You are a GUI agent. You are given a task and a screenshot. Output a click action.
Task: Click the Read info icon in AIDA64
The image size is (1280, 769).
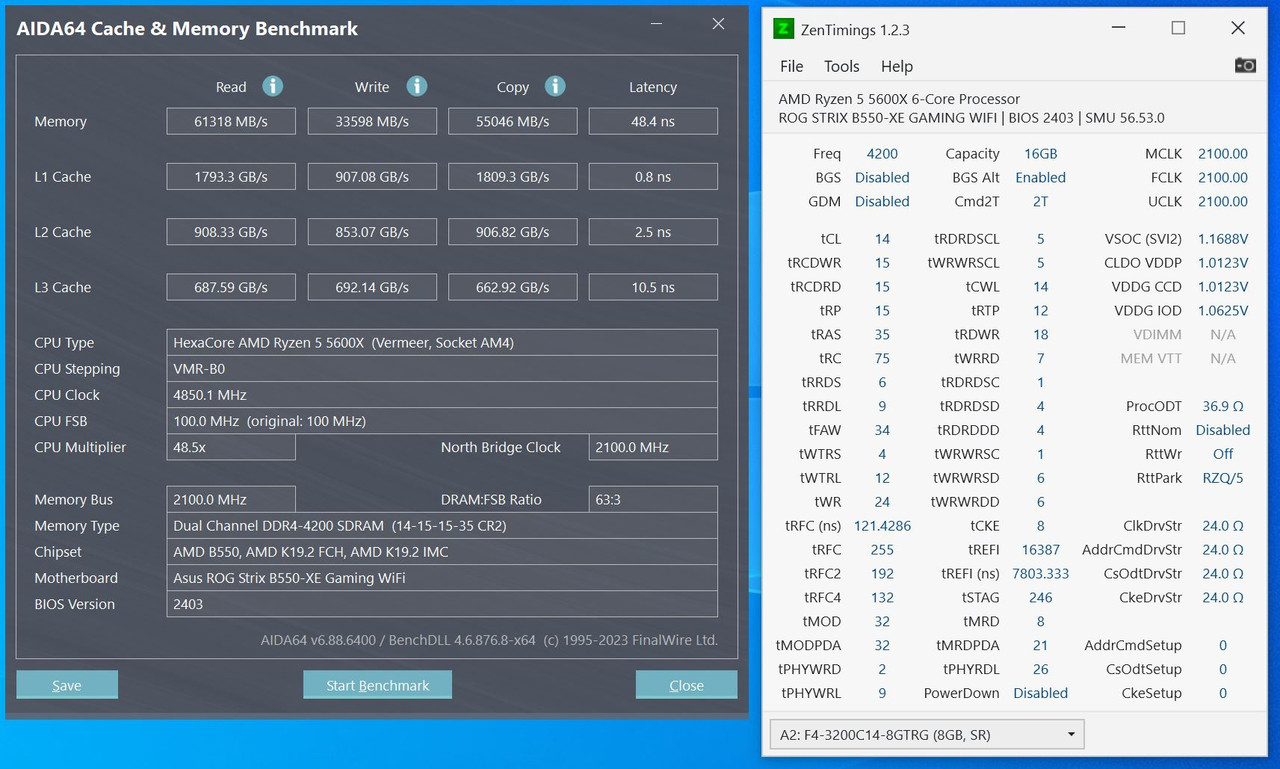pyautogui.click(x=272, y=86)
